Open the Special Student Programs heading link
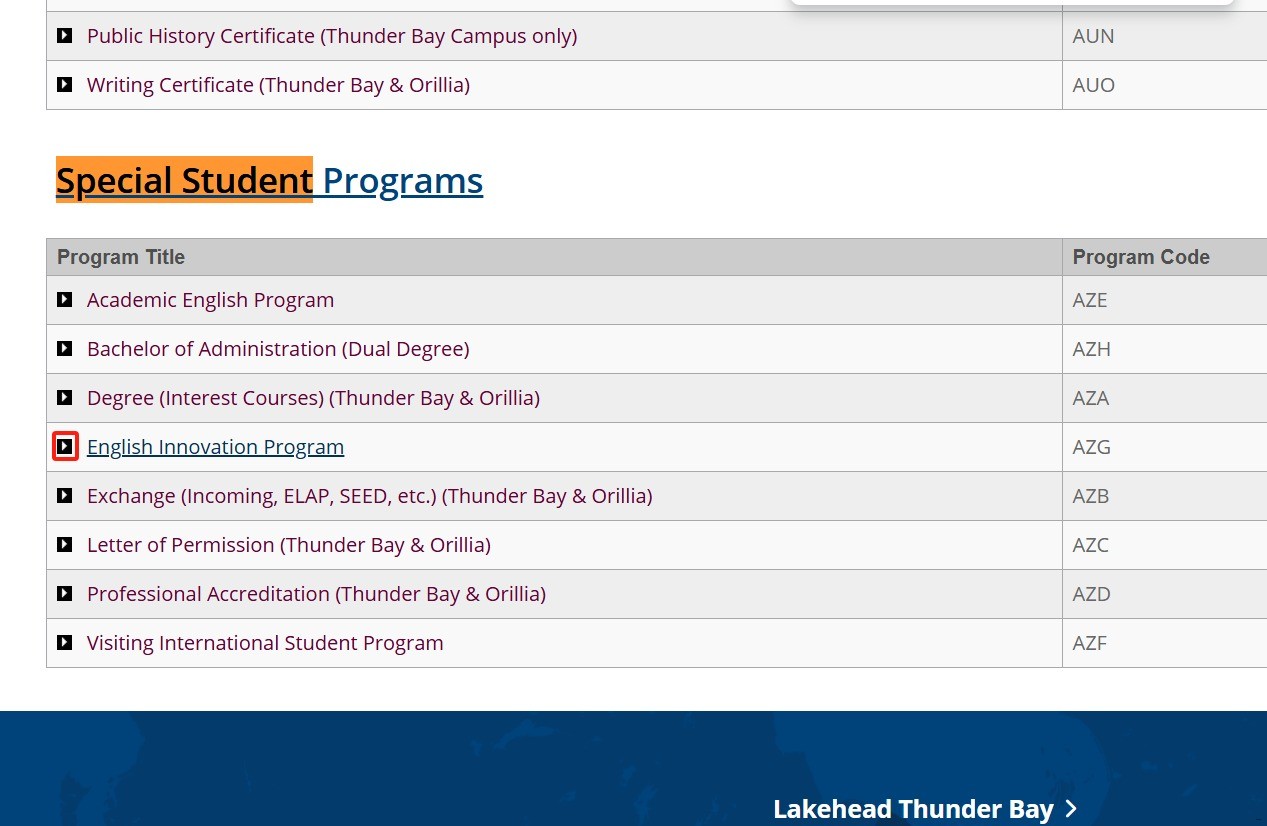Viewport: 1267px width, 826px height. [x=269, y=181]
